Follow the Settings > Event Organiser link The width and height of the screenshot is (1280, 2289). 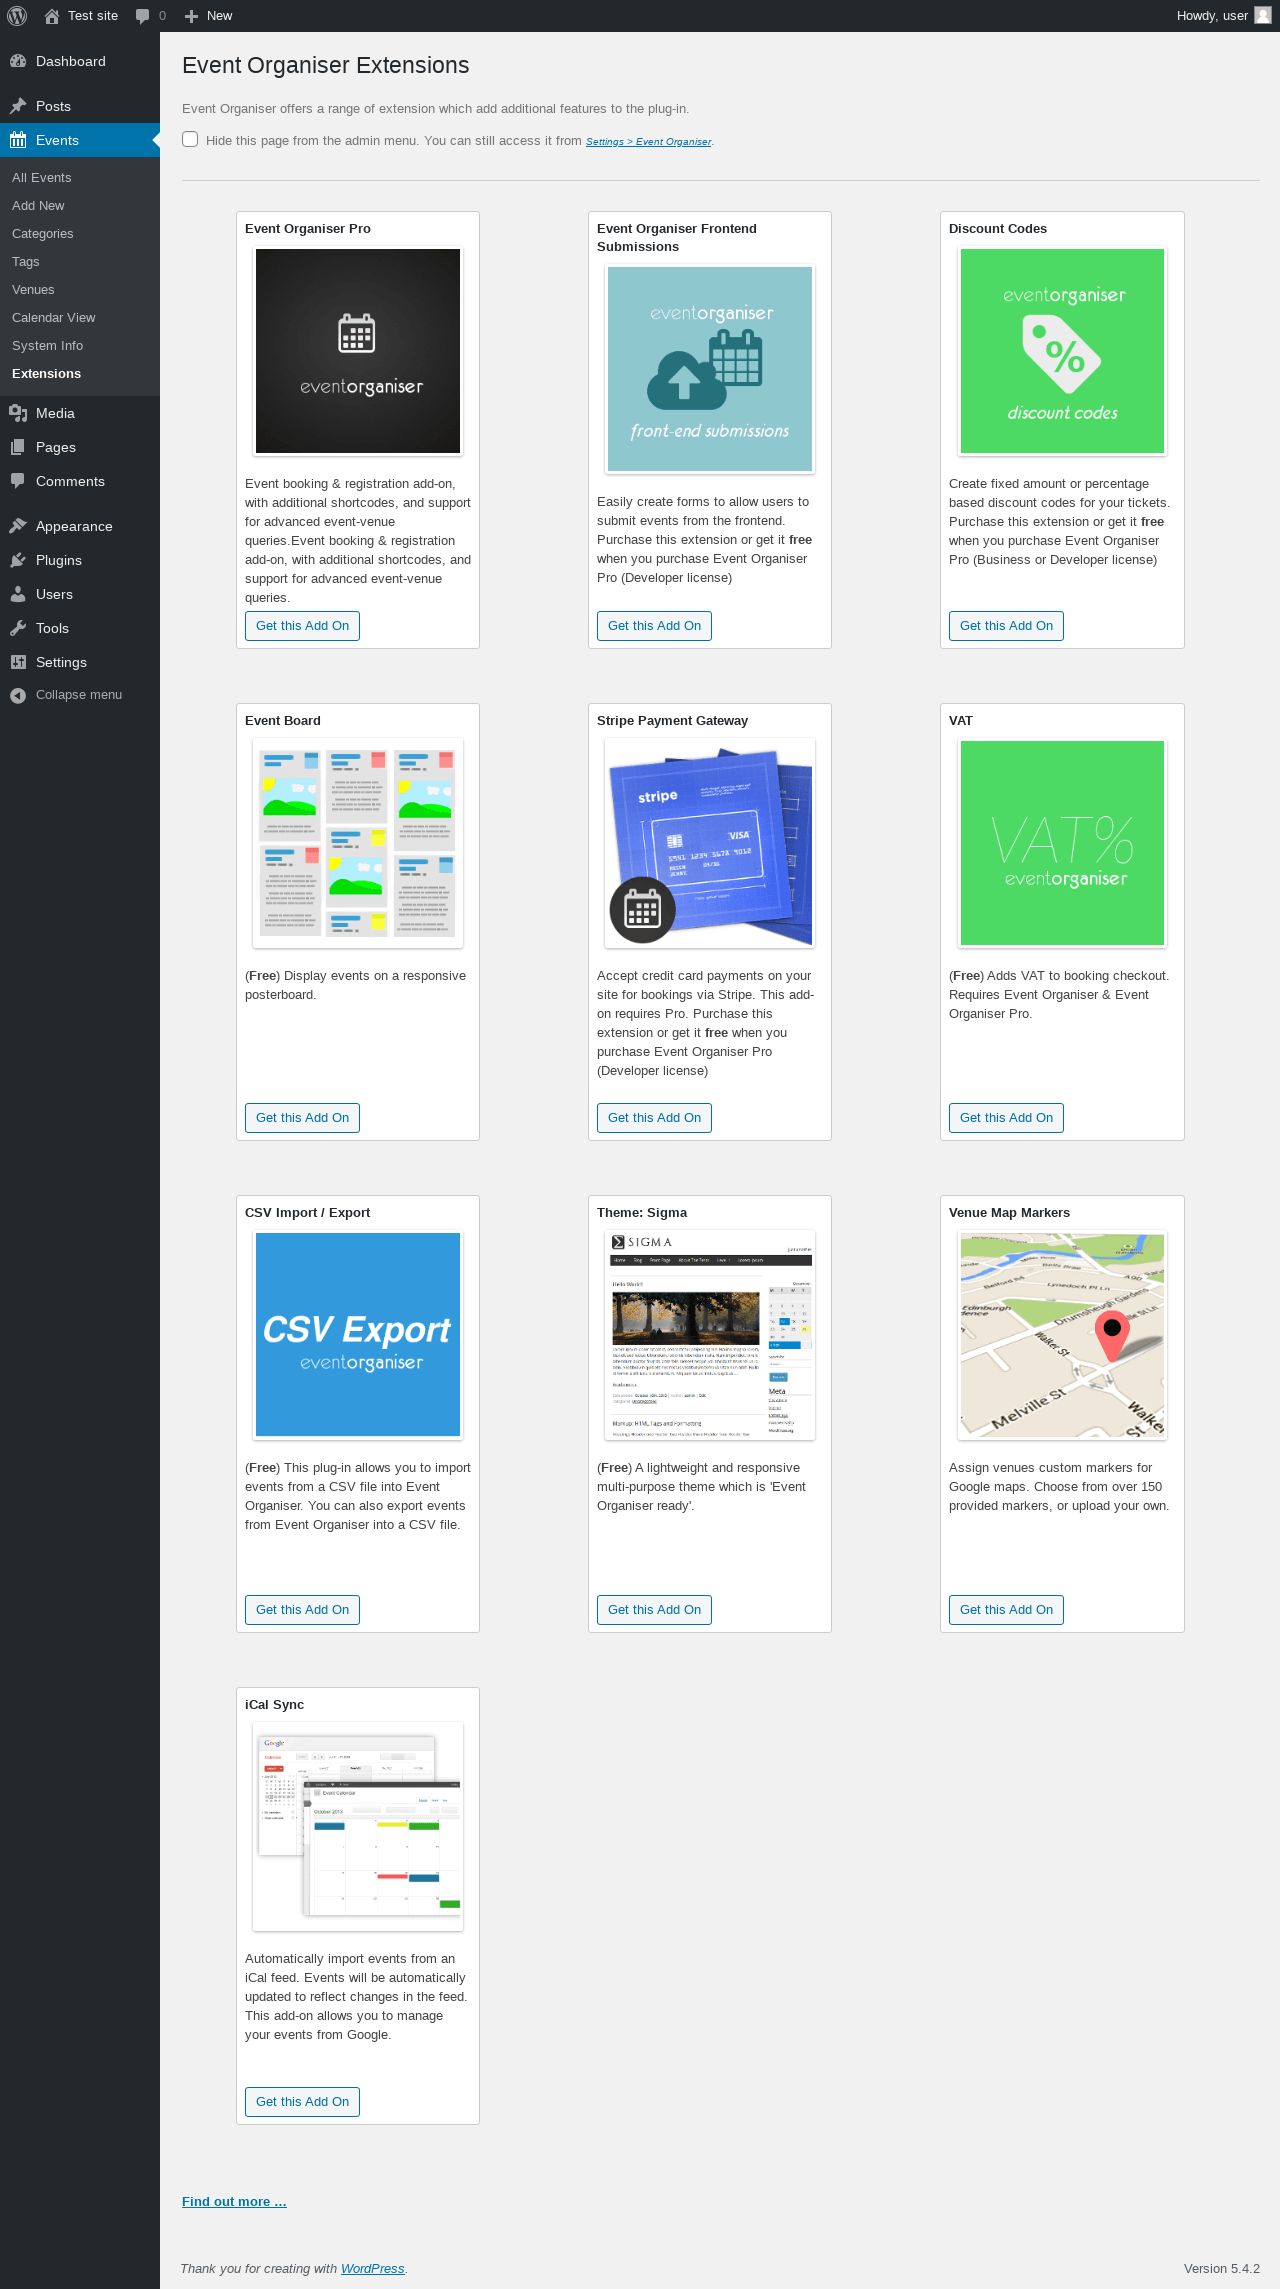pos(649,142)
